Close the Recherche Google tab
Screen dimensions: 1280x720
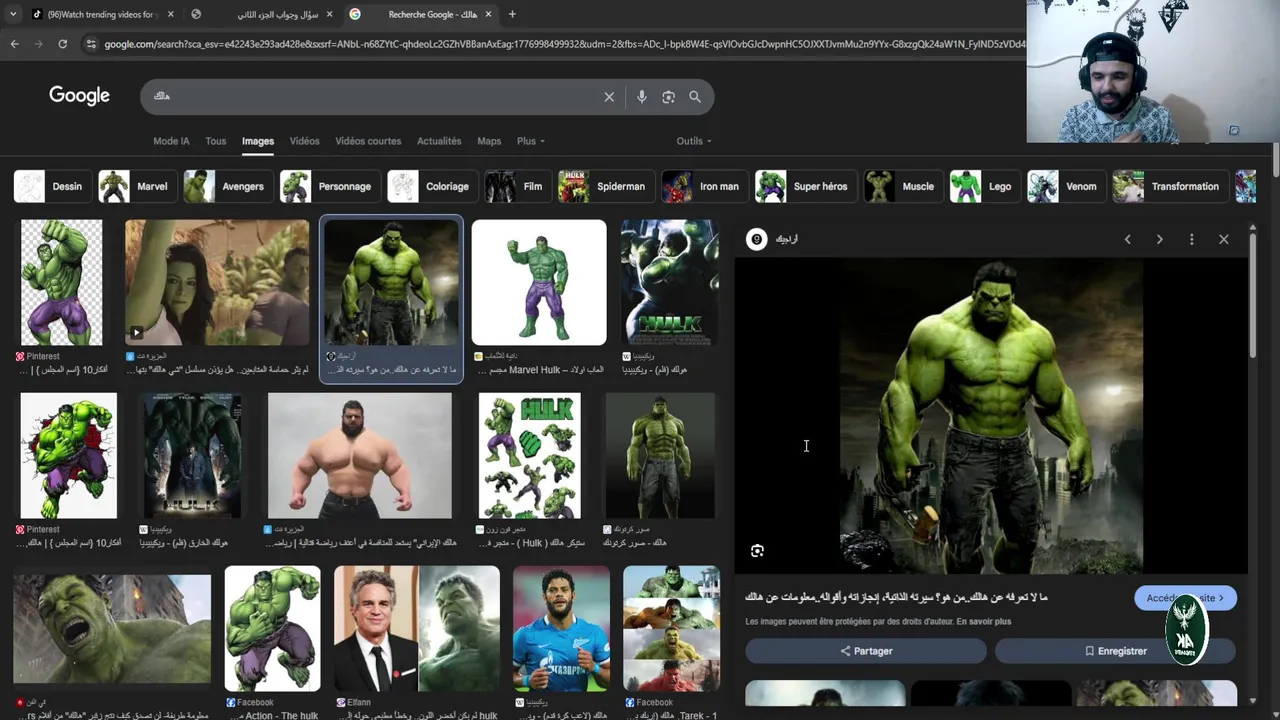click(489, 14)
